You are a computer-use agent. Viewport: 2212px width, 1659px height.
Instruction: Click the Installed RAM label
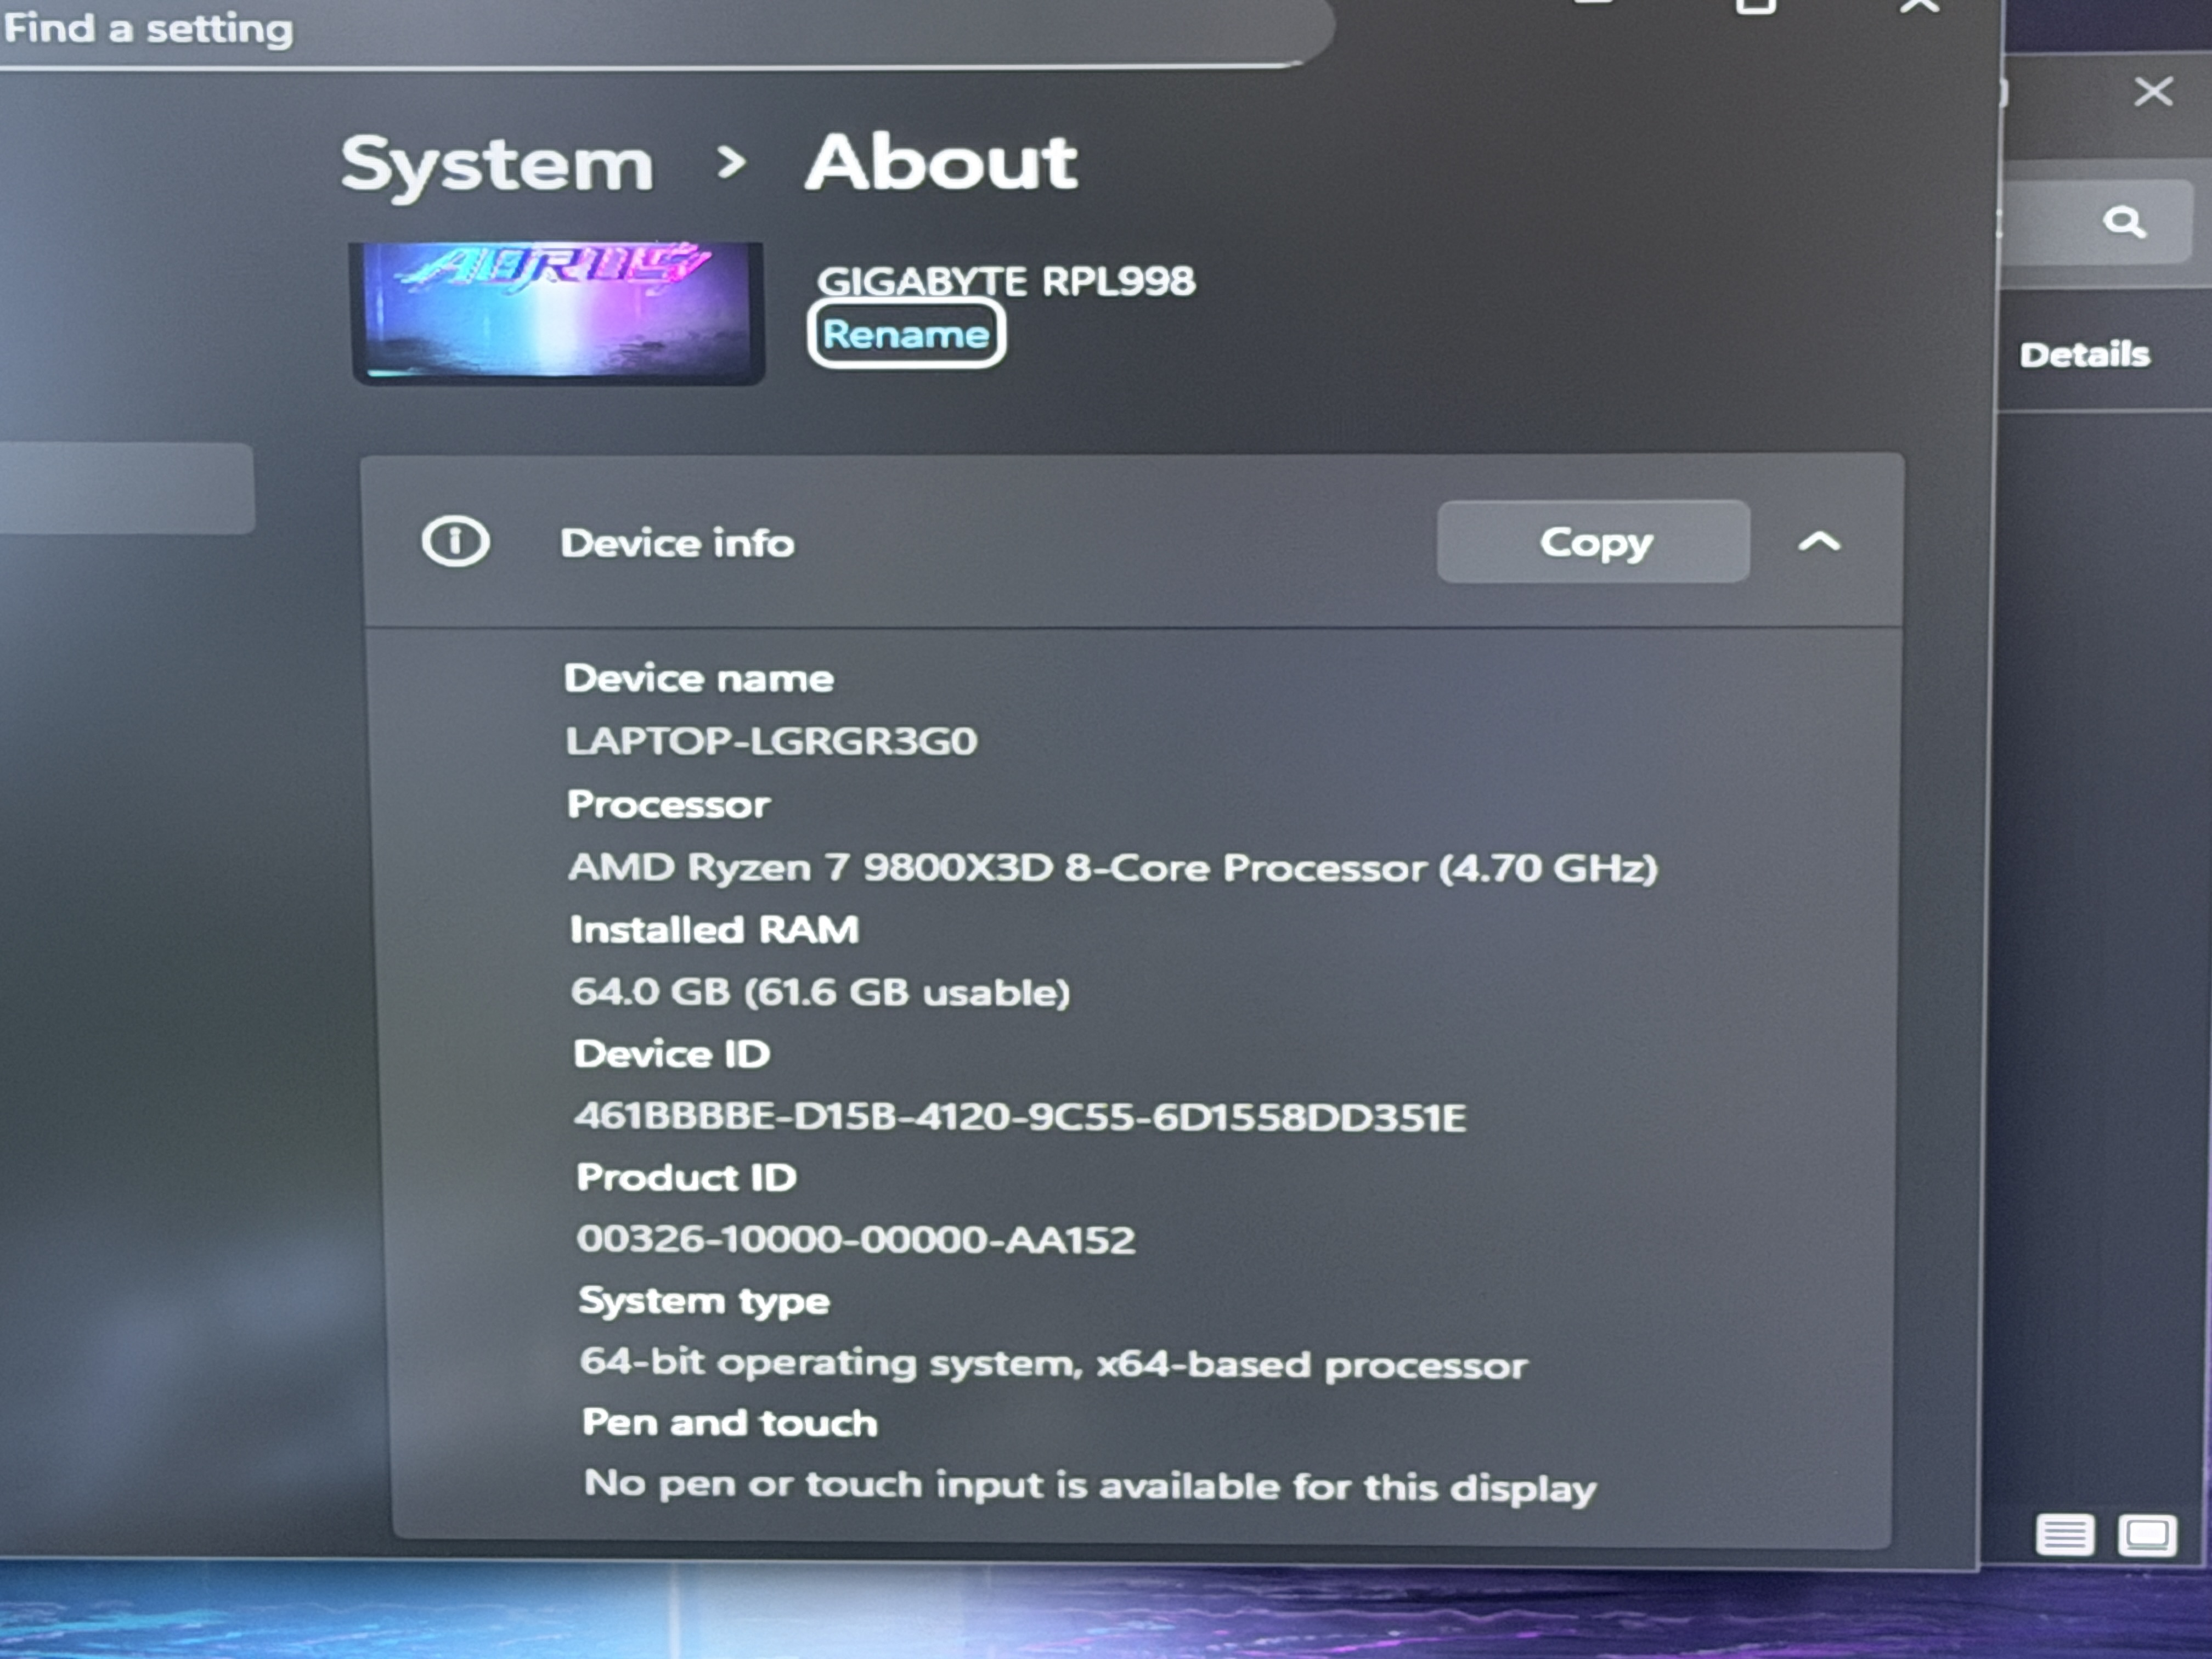tap(714, 929)
